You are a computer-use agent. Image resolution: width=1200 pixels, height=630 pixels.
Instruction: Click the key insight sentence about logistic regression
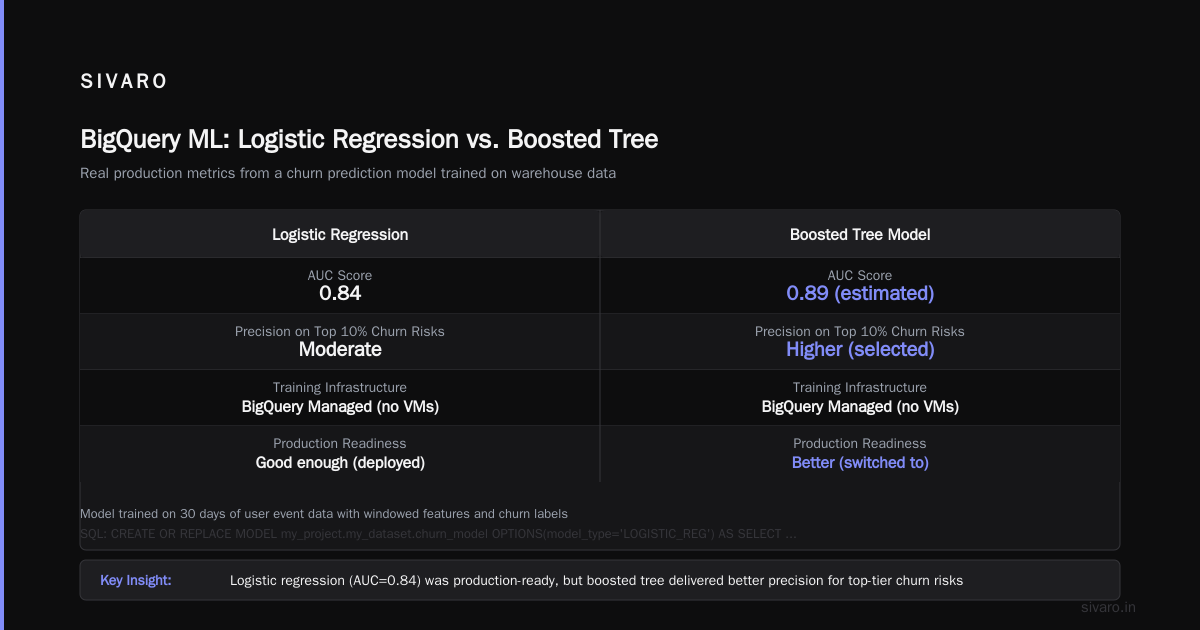(x=596, y=580)
